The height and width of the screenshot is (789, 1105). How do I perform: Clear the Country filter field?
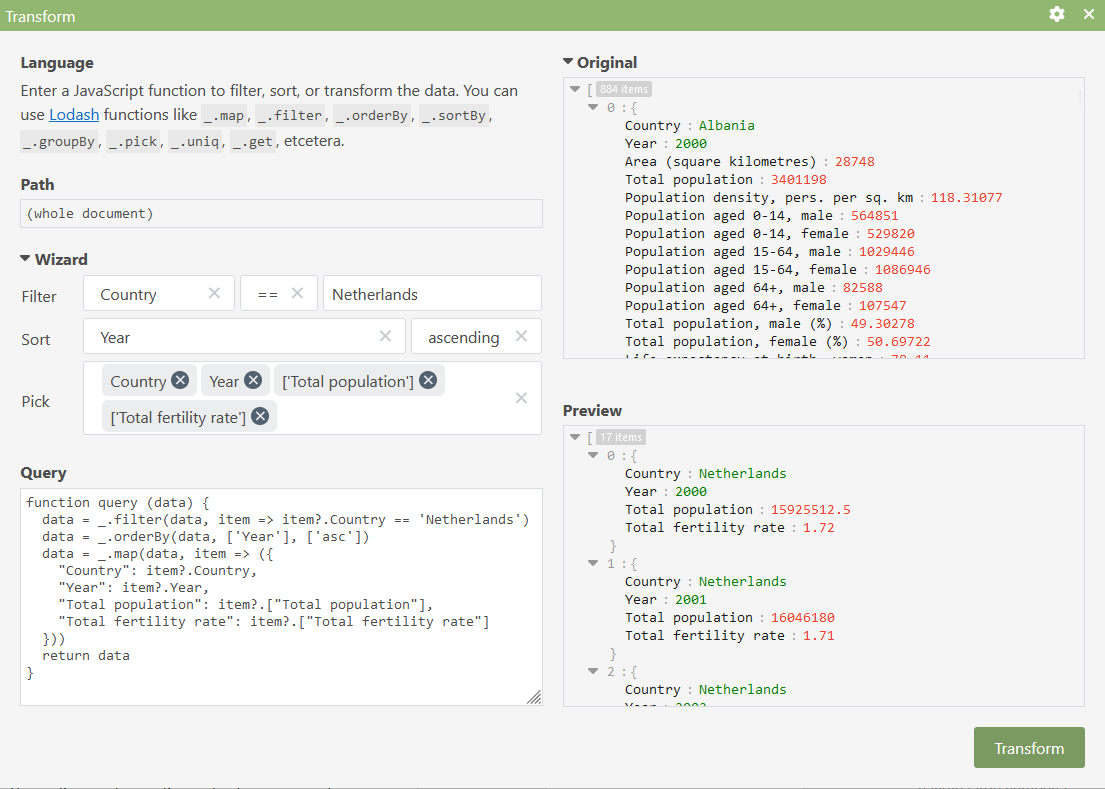pyautogui.click(x=214, y=293)
